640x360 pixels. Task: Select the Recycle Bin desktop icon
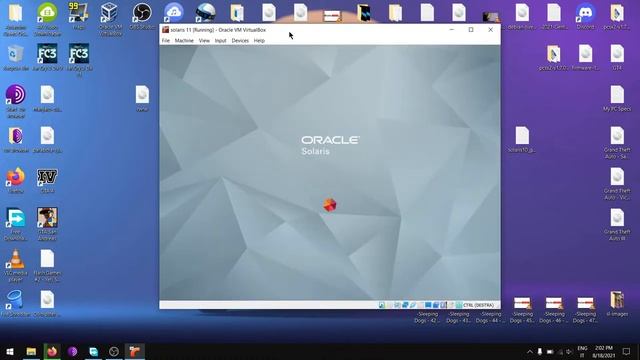16,58
